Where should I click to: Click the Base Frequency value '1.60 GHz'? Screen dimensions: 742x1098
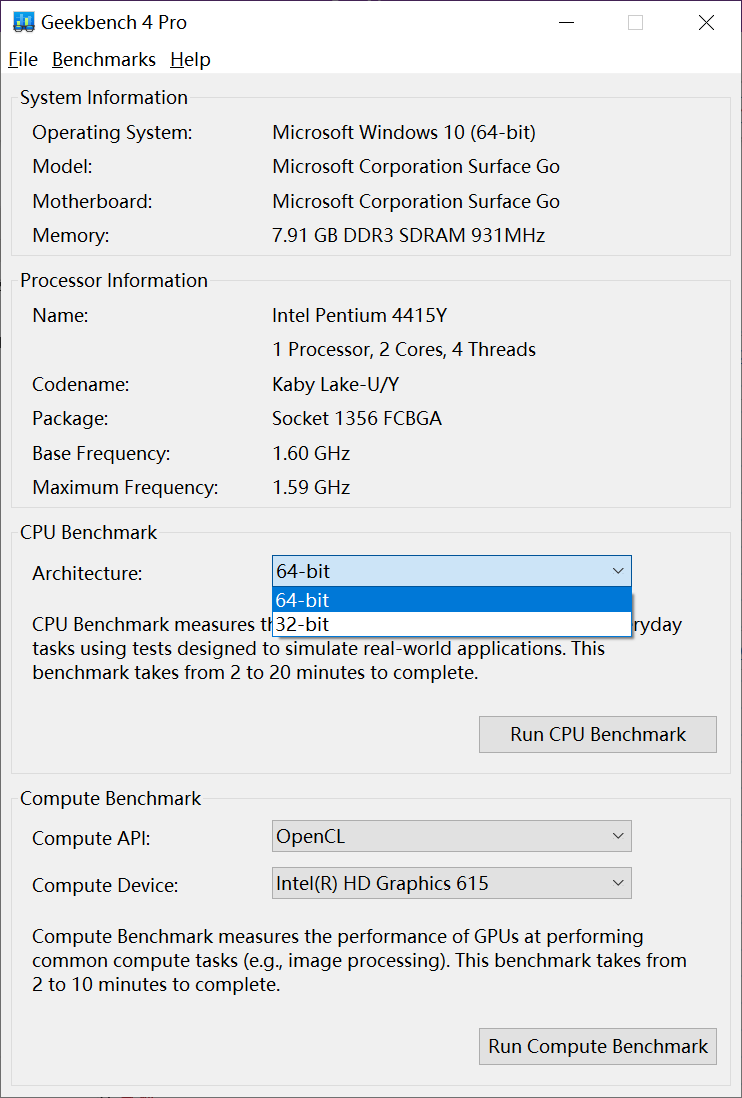pos(311,454)
